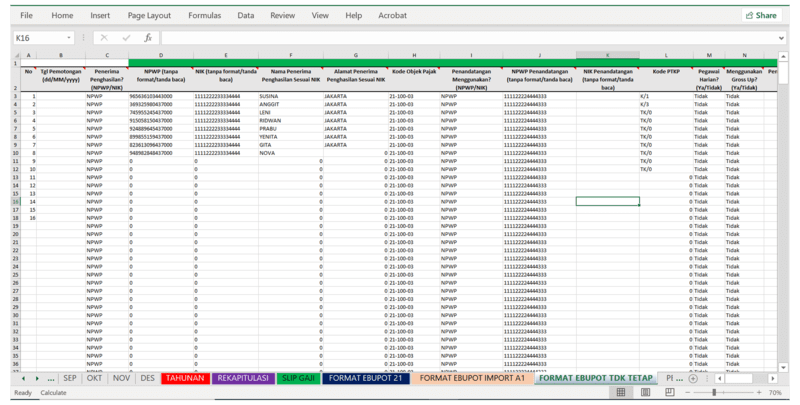
Task: Click the Tgl Pemotongan header cell
Action: pos(61,80)
